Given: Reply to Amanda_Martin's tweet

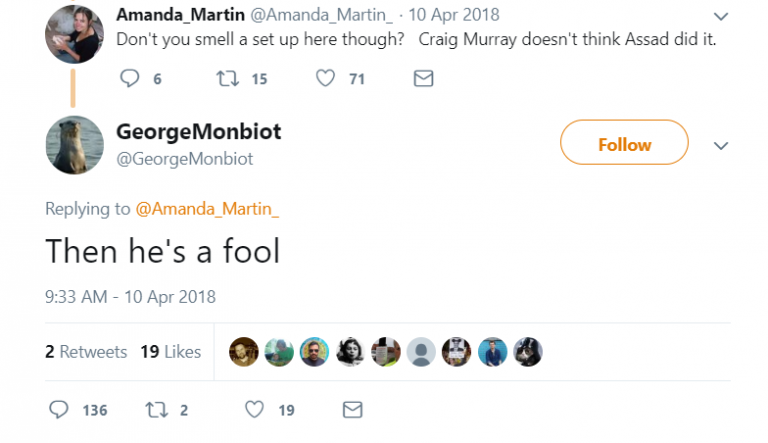Looking at the screenshot, I should click(131, 79).
